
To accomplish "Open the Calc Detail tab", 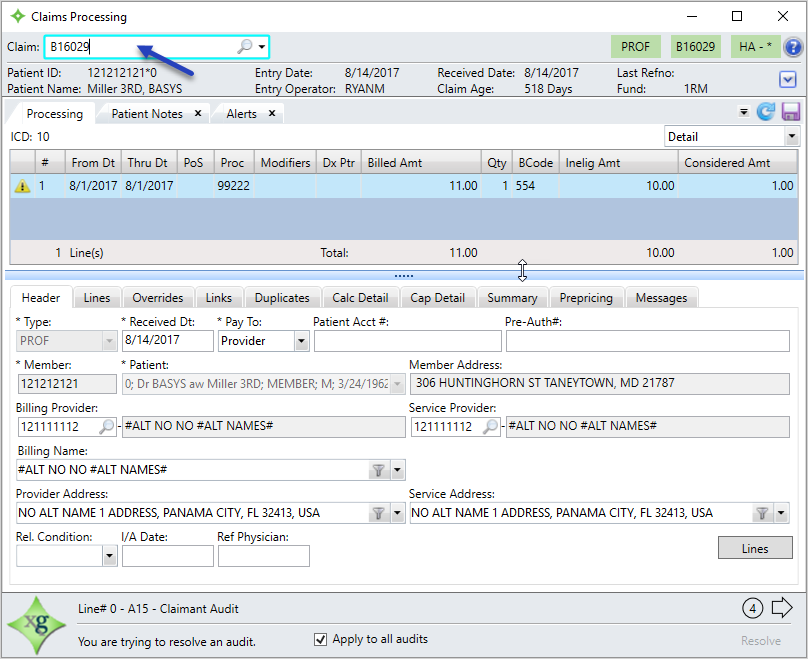I will click(360, 298).
